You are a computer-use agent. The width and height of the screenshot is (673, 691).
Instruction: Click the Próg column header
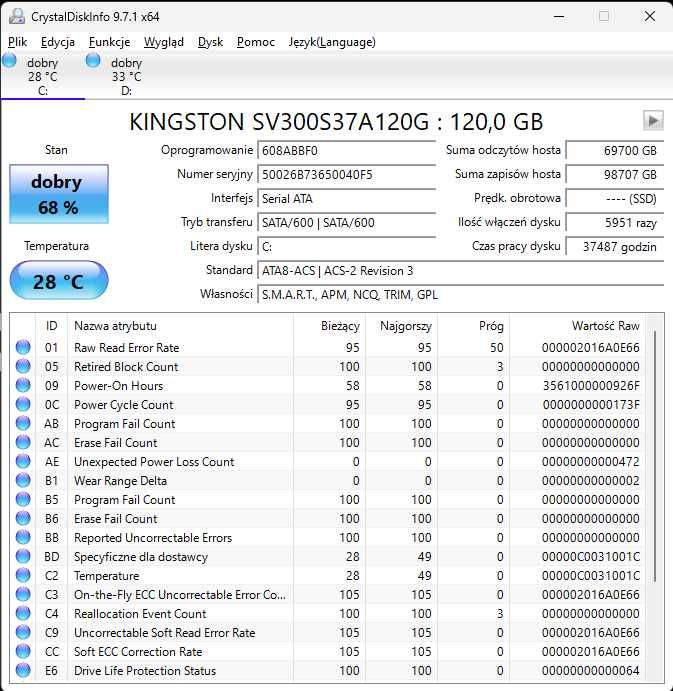pyautogui.click(x=473, y=326)
